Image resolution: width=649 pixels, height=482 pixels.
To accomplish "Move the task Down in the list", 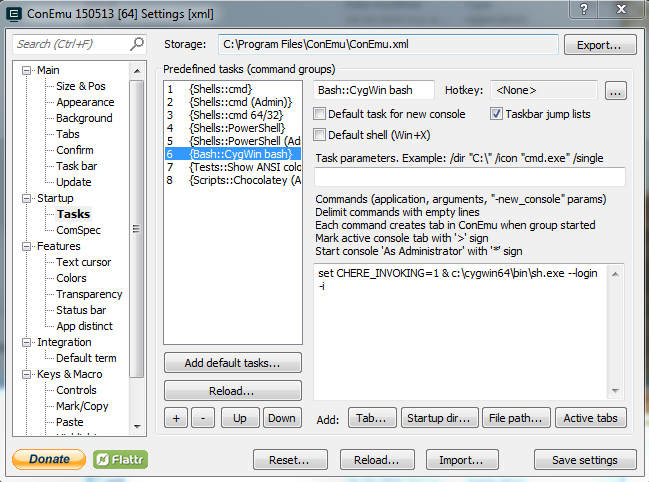I will (282, 418).
